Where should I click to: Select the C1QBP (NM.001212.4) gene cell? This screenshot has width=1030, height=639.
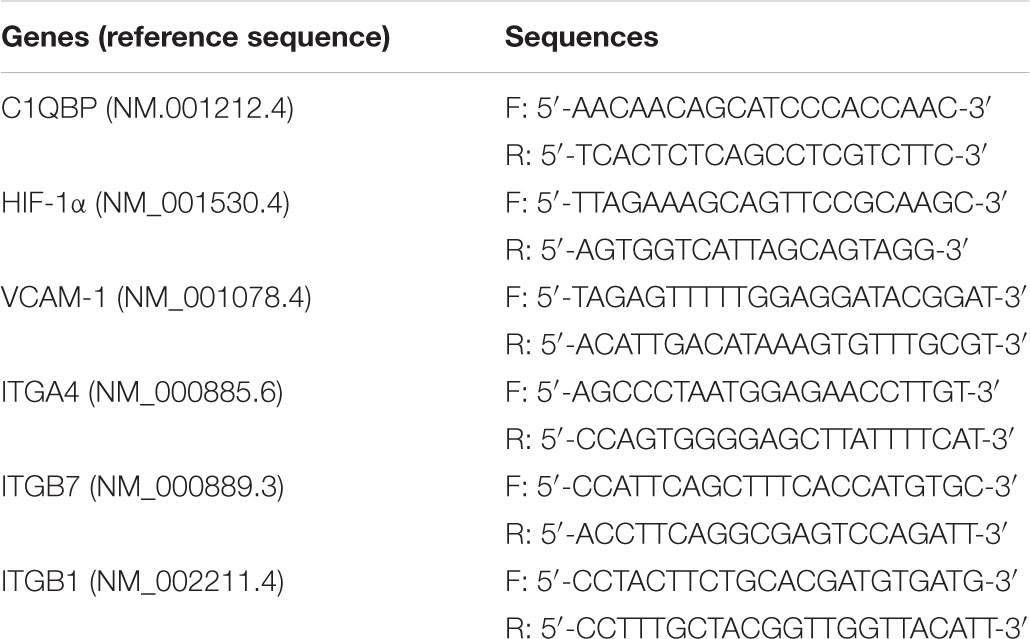point(147,109)
